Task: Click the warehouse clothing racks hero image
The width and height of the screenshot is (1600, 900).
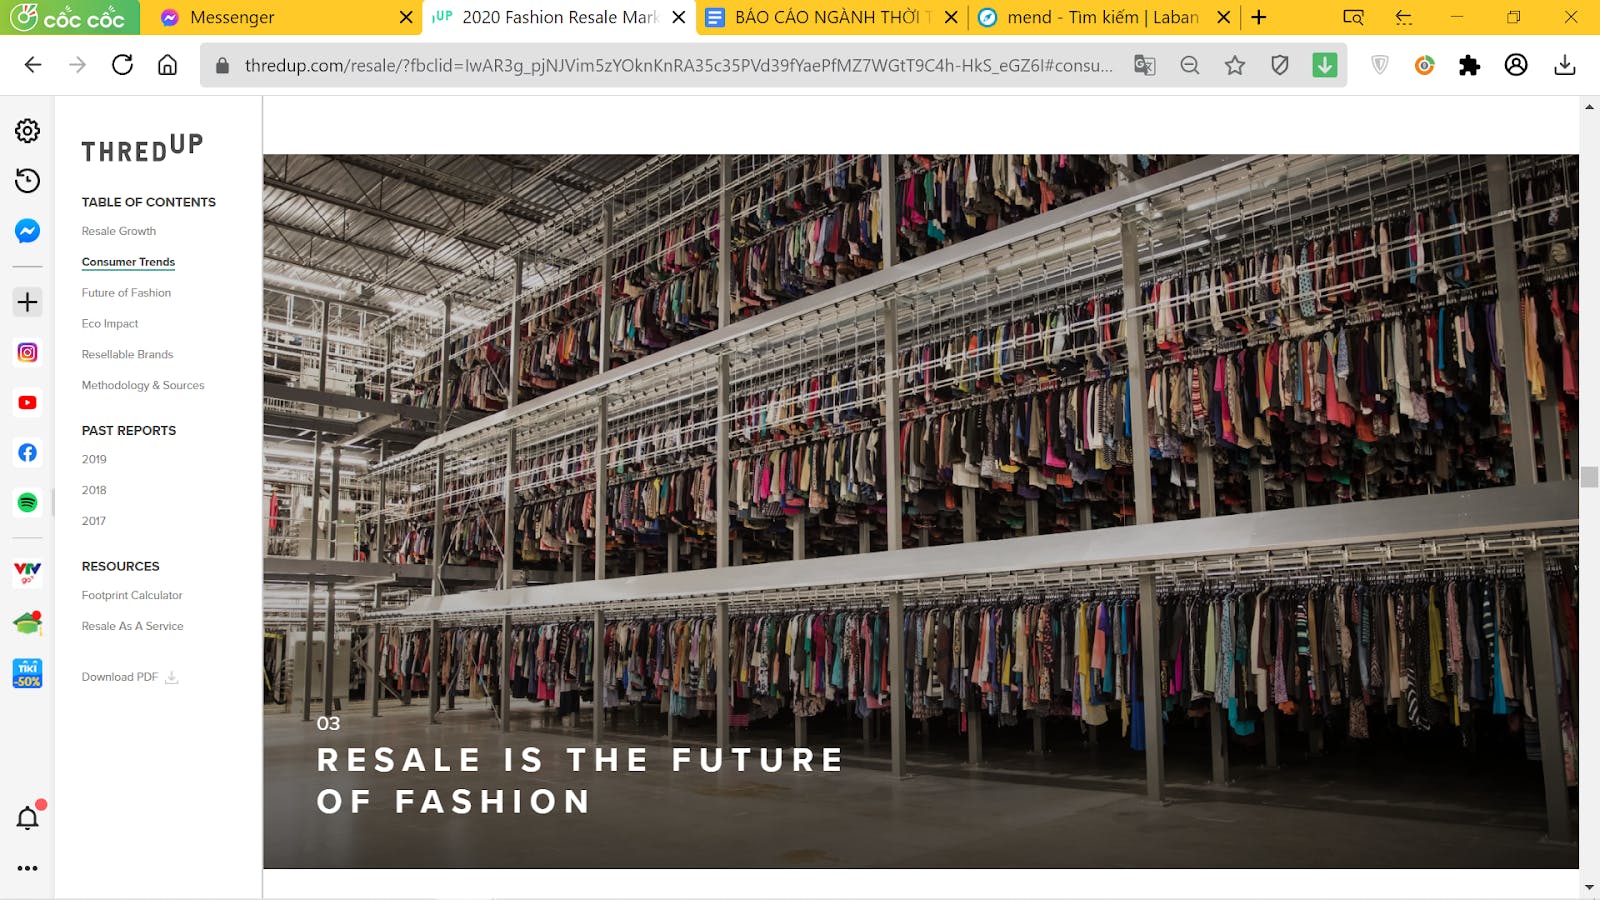Action: [x=921, y=511]
